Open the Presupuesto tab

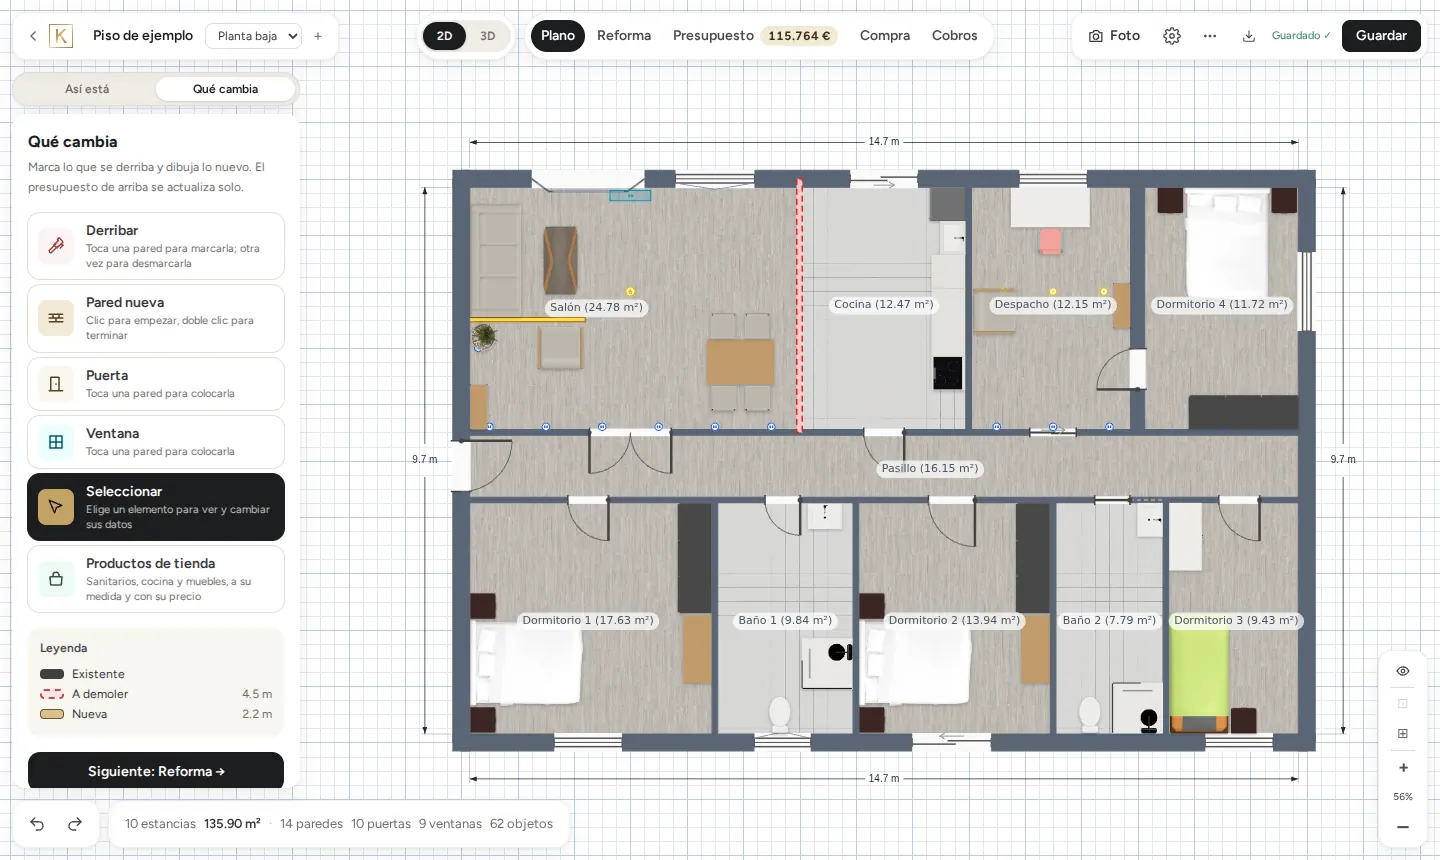tap(754, 36)
